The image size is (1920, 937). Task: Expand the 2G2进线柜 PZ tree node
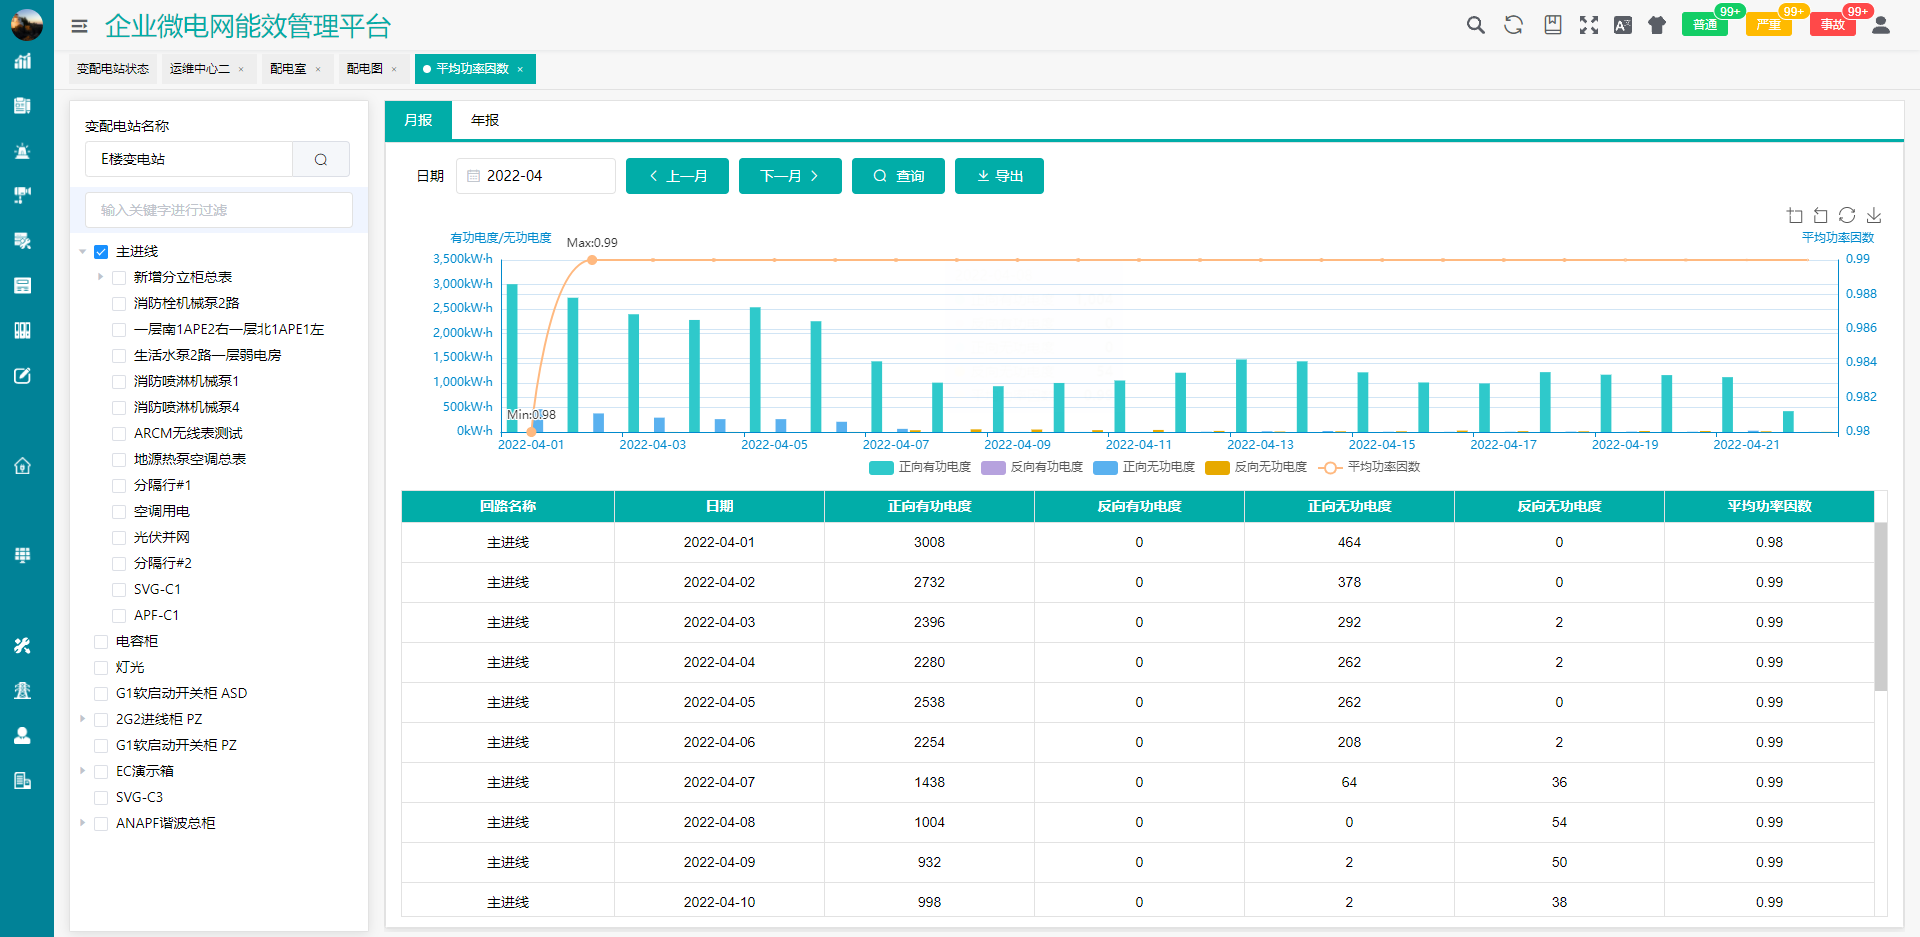[x=82, y=719]
